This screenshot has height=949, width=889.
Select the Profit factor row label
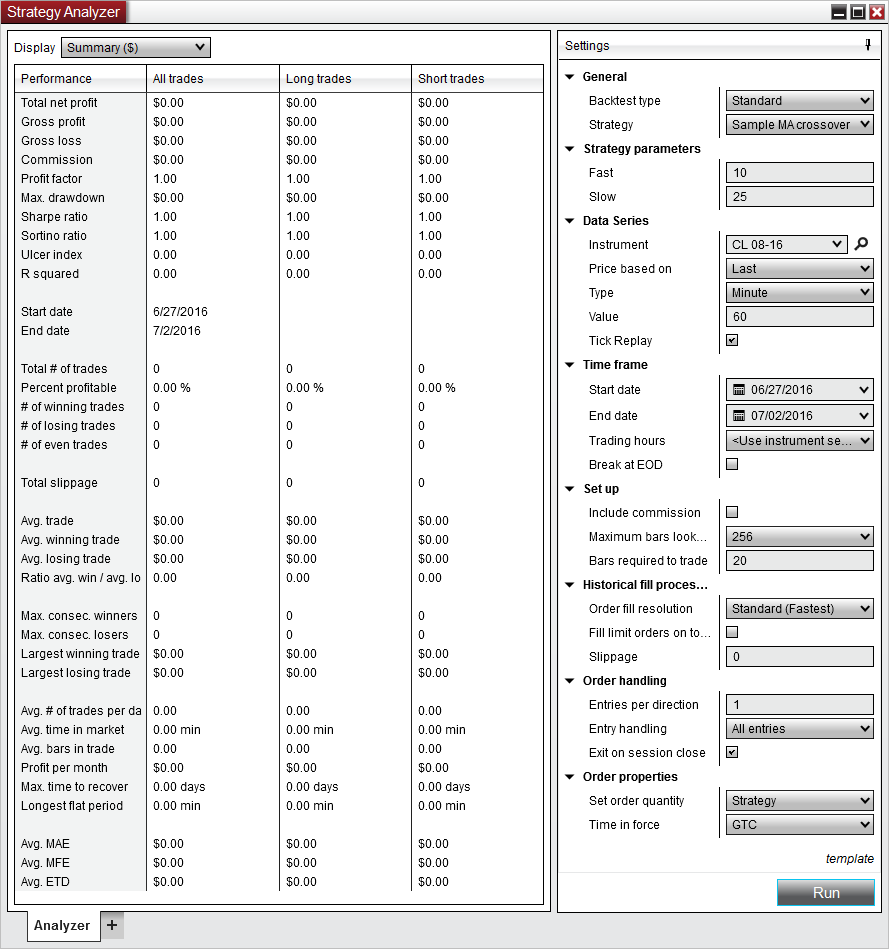coord(51,179)
